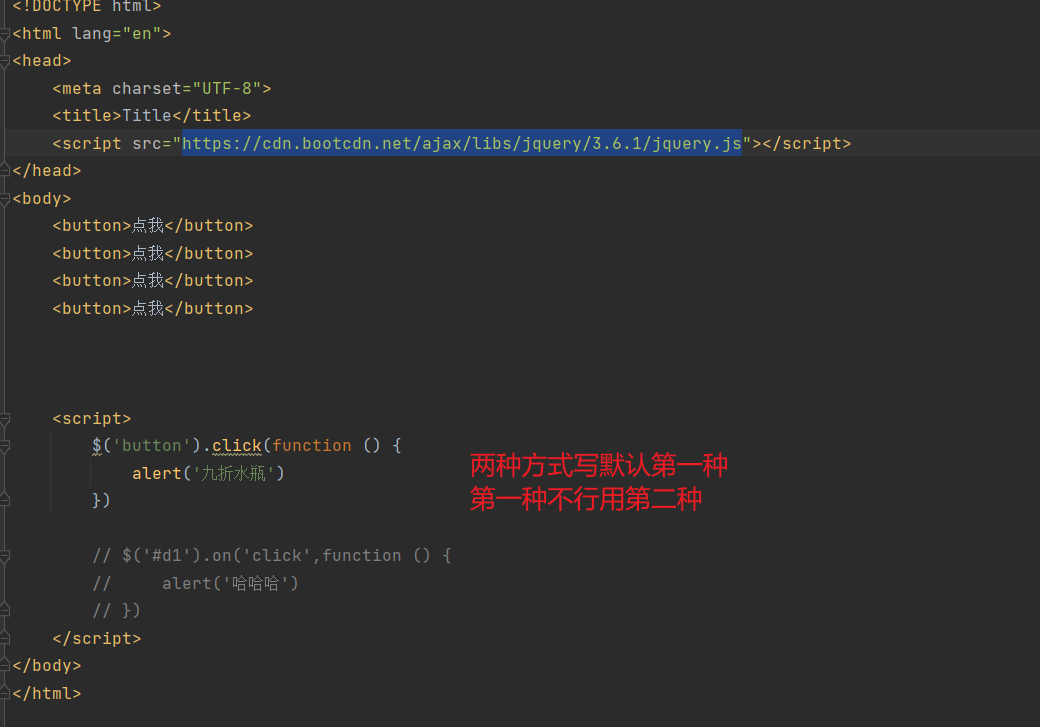Toggle the fold marker at the // }) line
Image resolution: width=1040 pixels, height=727 pixels.
point(5,611)
